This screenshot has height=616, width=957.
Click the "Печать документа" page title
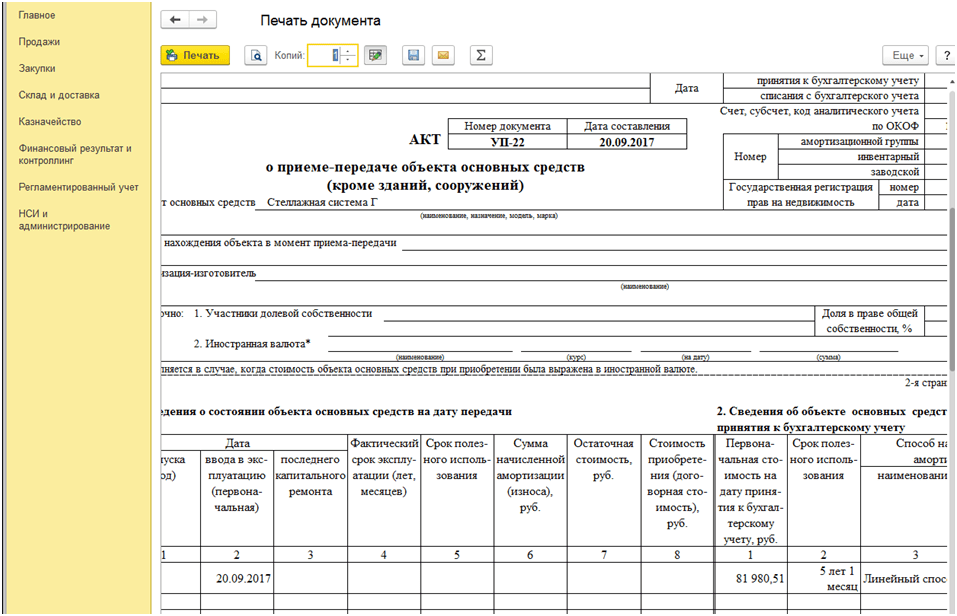[x=320, y=21]
